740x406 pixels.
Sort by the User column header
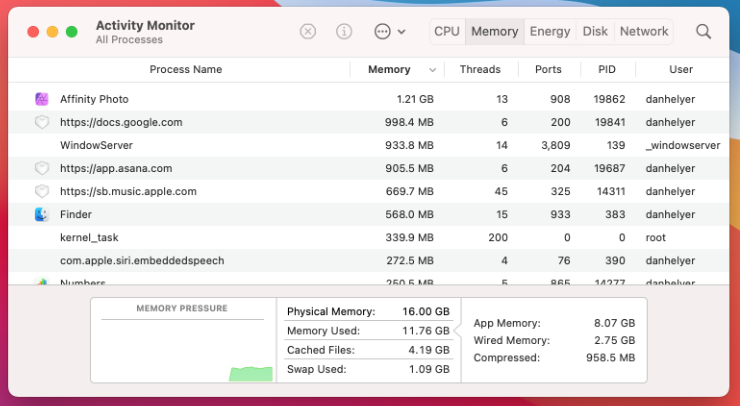[681, 69]
